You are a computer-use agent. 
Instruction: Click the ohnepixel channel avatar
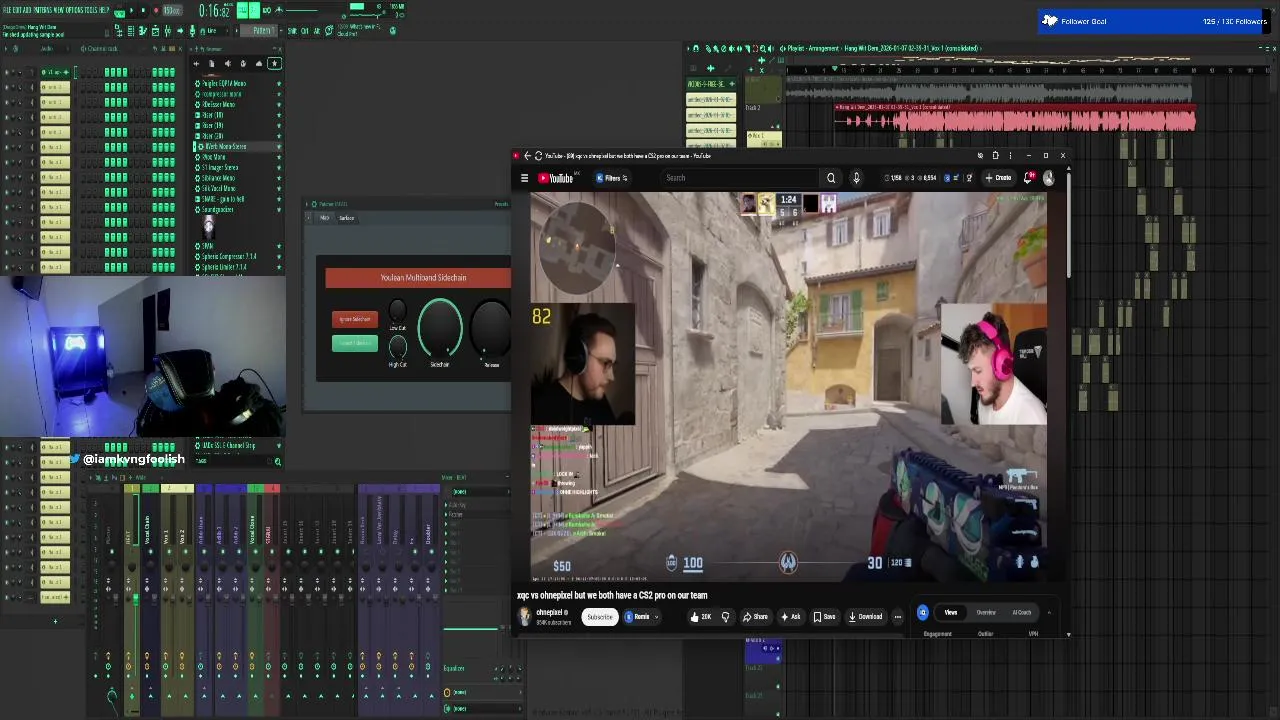point(524,616)
